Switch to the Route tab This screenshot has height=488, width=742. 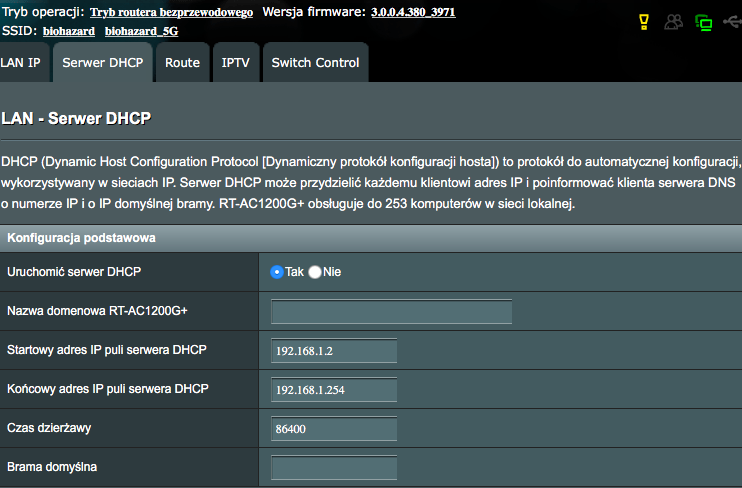pos(182,62)
